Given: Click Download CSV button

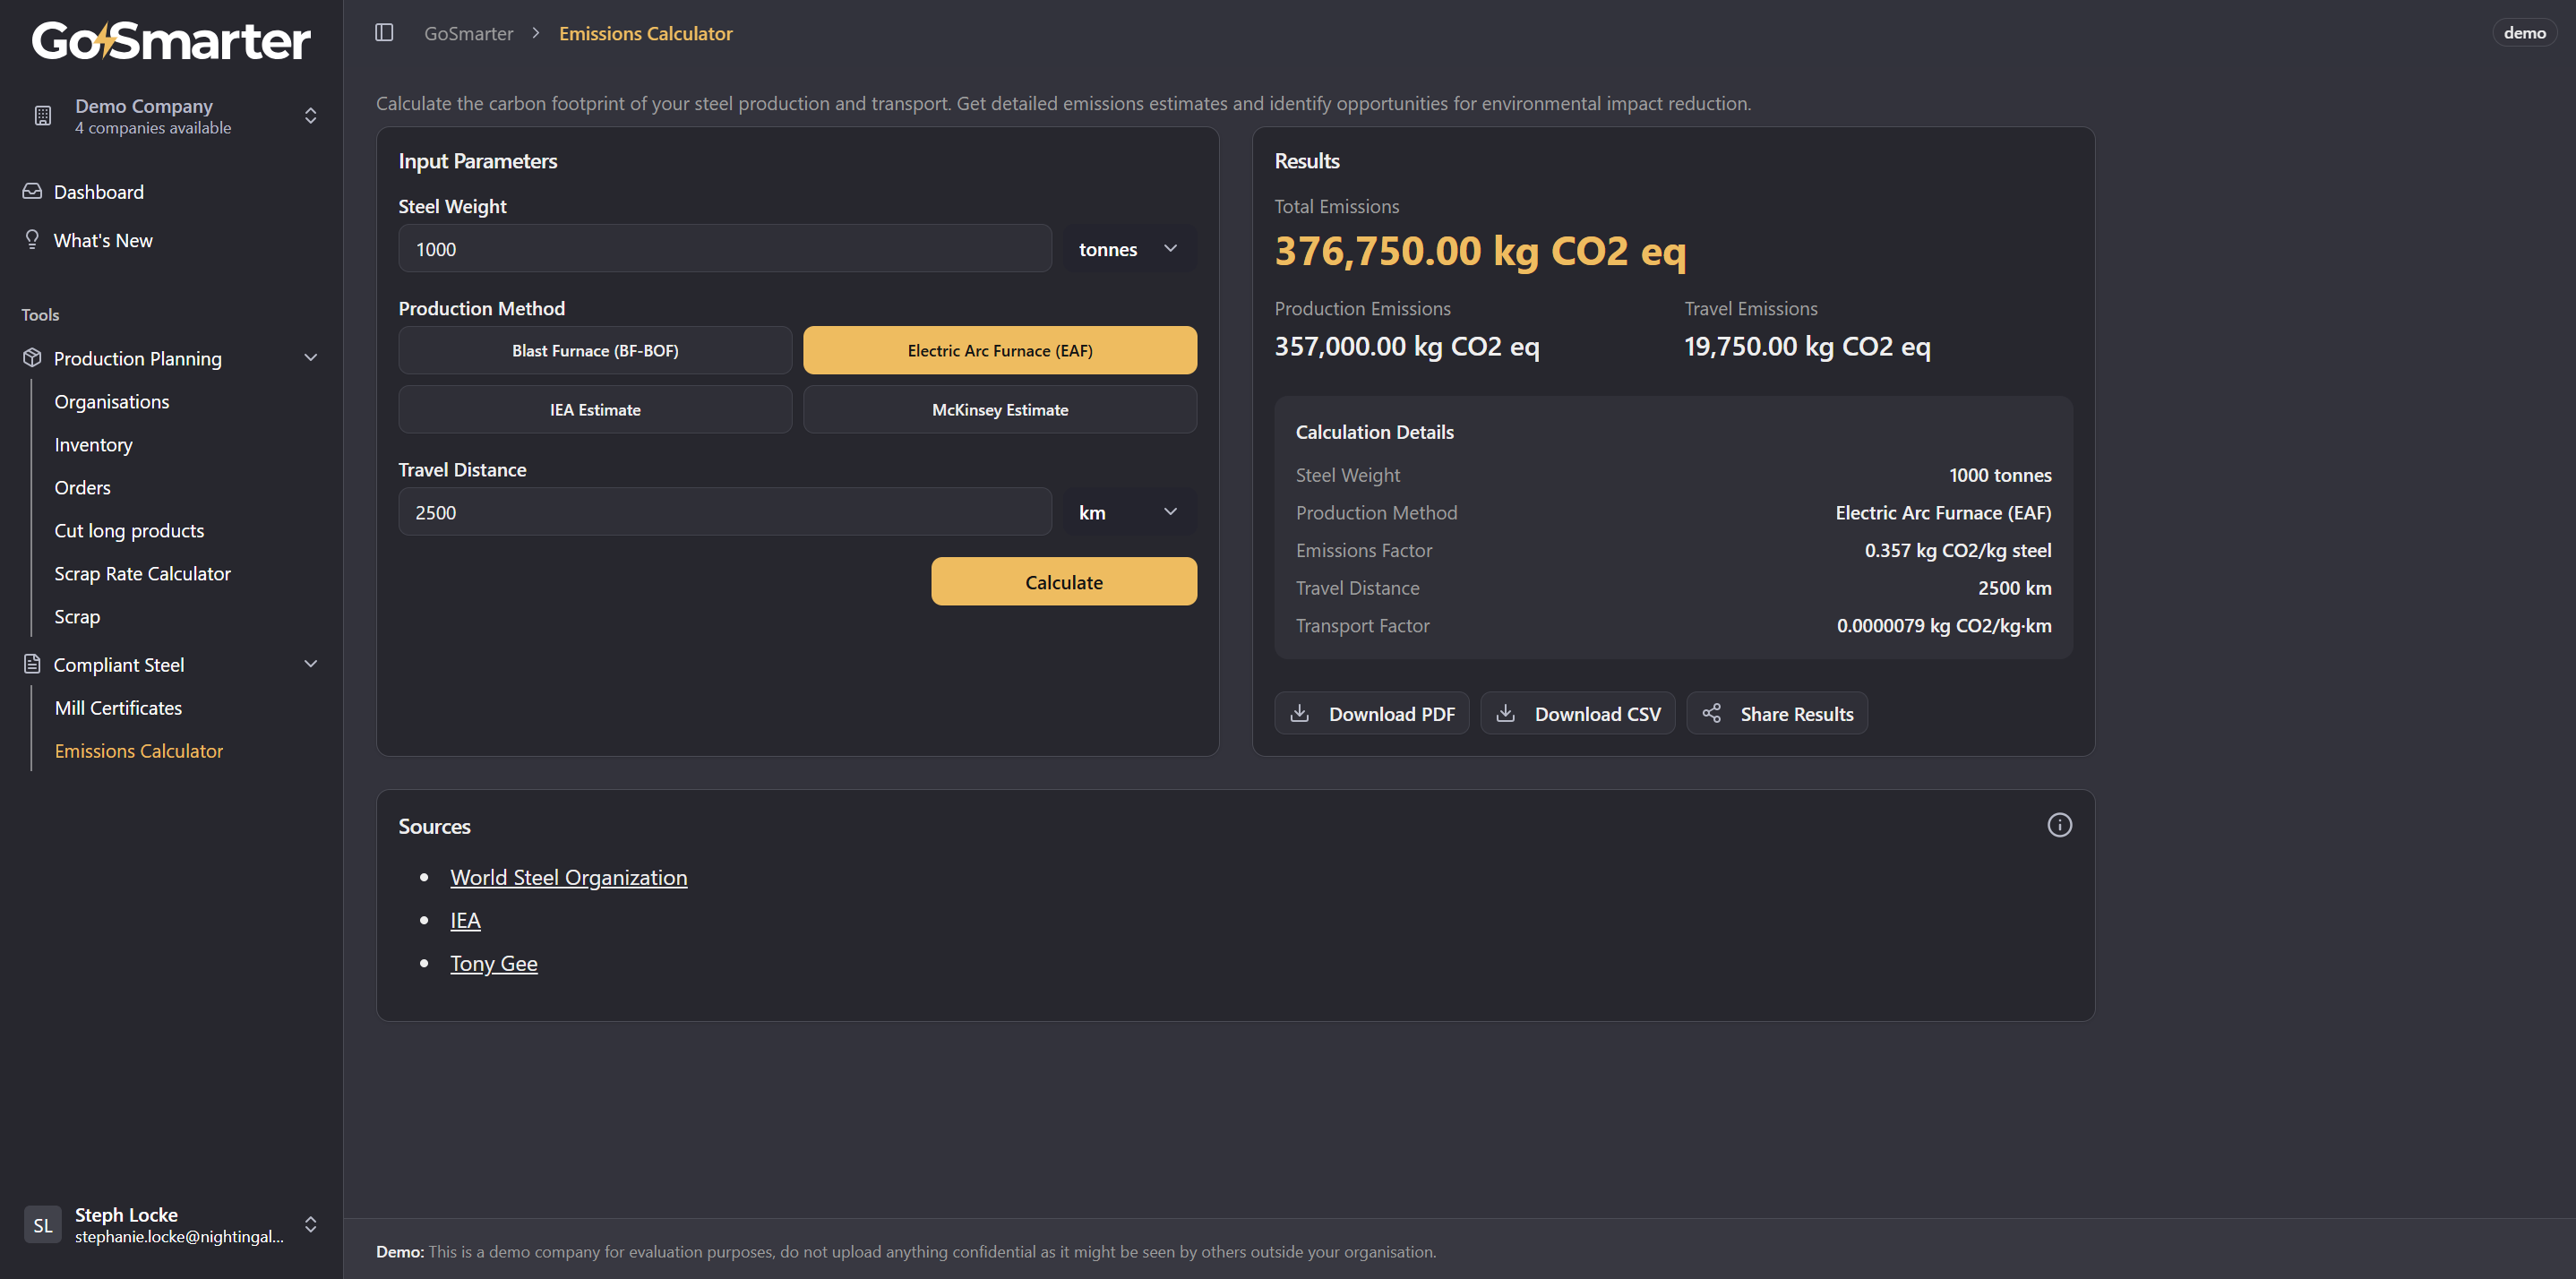Looking at the screenshot, I should 1577,713.
